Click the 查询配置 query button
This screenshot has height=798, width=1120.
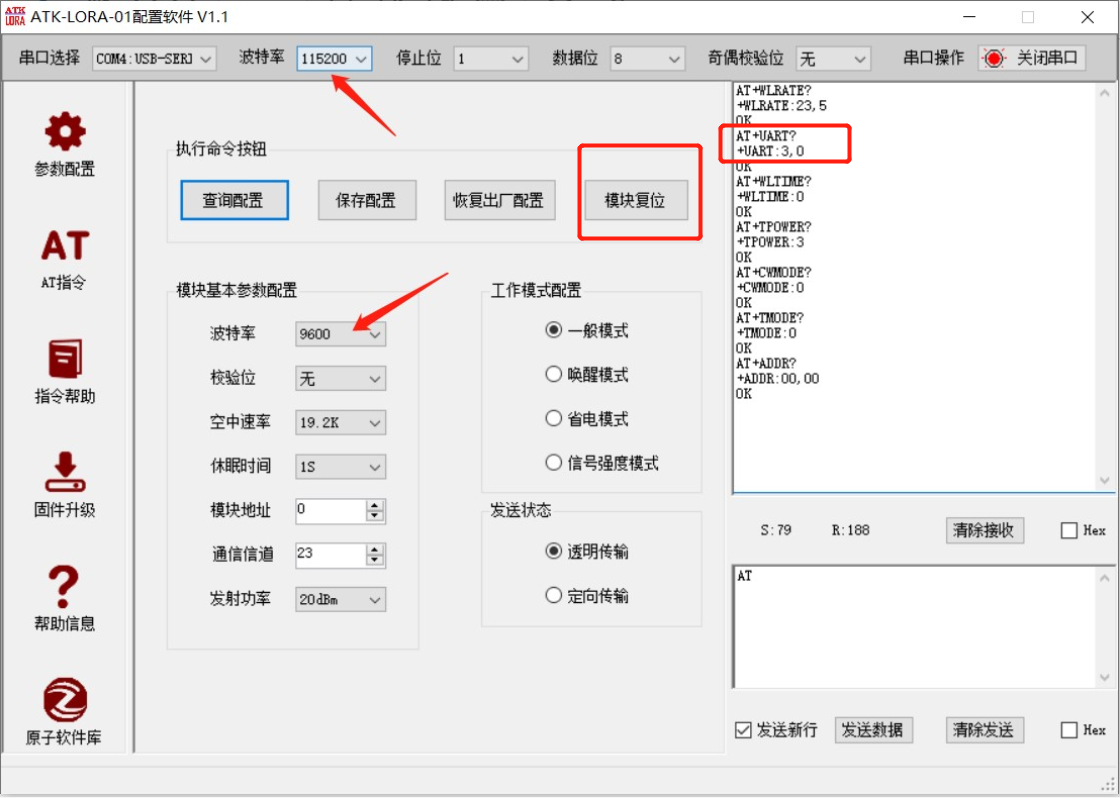tap(234, 200)
